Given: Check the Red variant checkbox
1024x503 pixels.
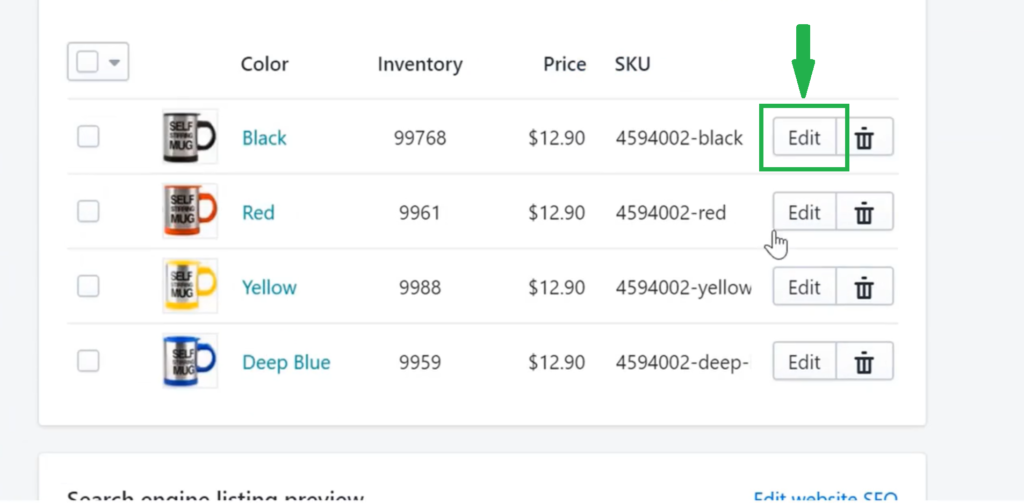Looking at the screenshot, I should 88,212.
